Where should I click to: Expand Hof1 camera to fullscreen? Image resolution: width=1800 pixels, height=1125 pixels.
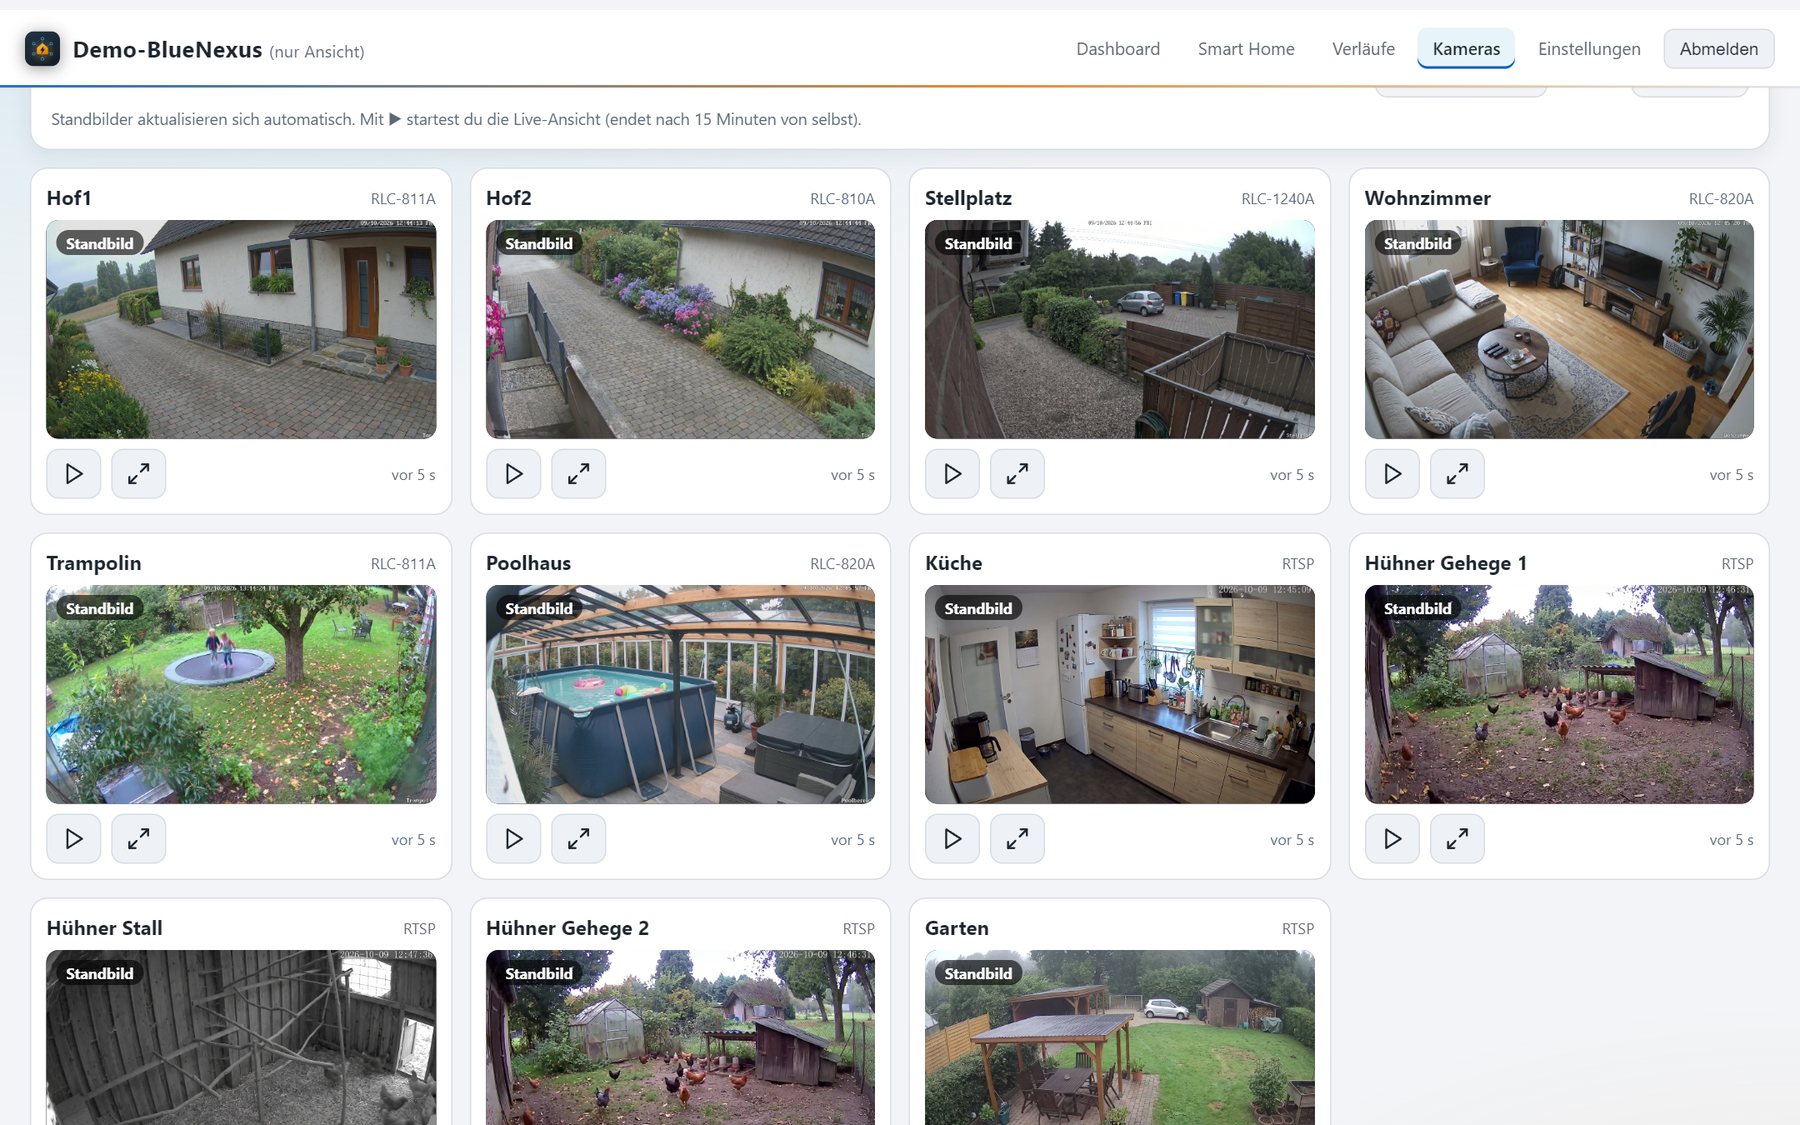coord(139,474)
